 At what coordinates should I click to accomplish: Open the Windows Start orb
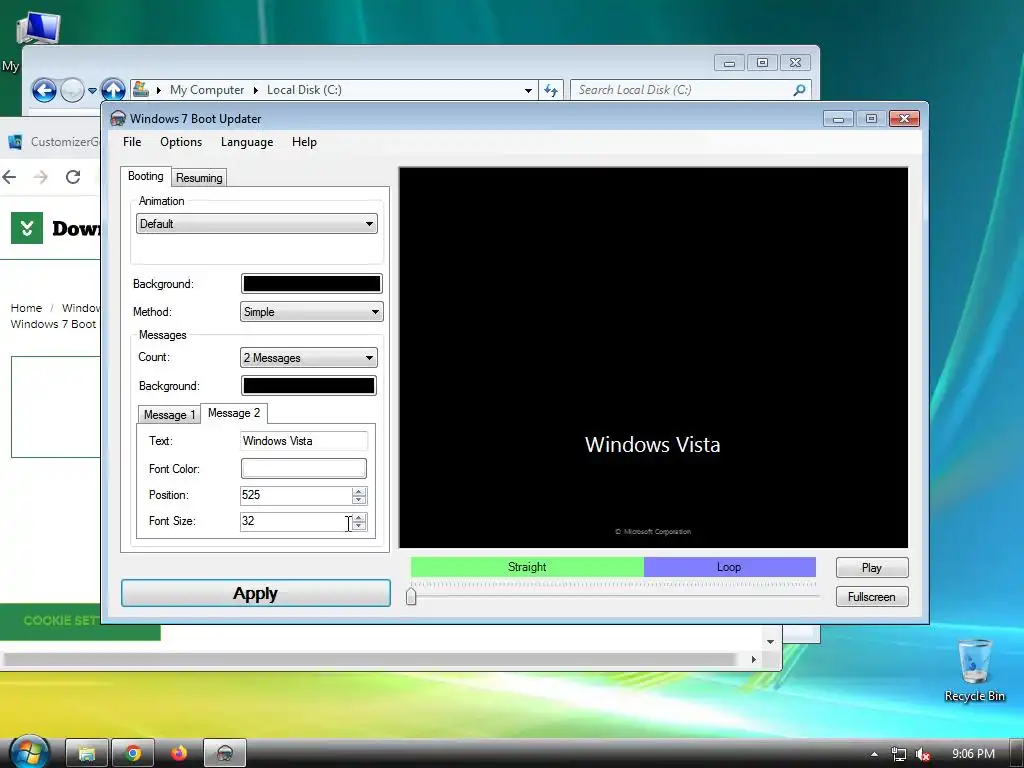pyautogui.click(x=29, y=752)
